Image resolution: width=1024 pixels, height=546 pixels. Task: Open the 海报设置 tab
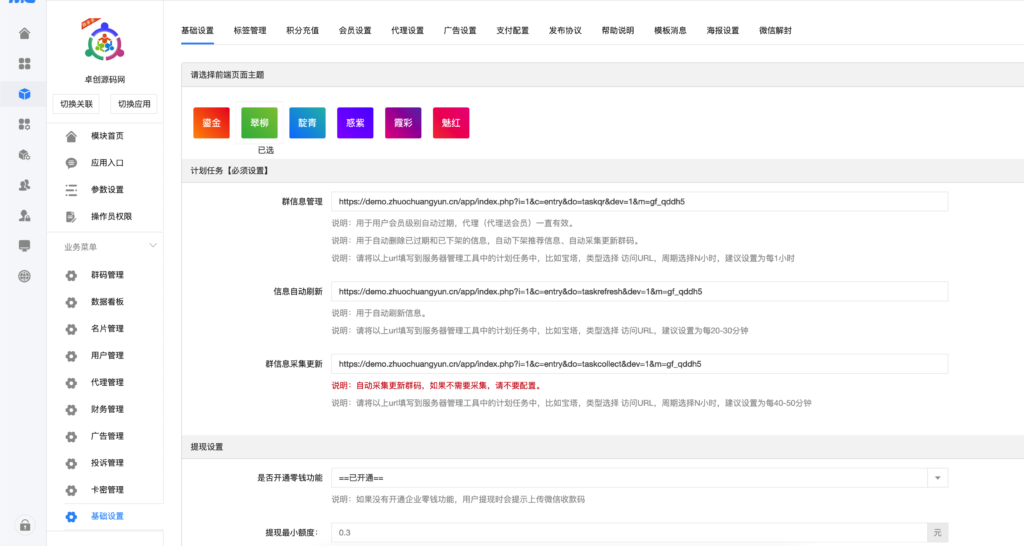click(723, 31)
